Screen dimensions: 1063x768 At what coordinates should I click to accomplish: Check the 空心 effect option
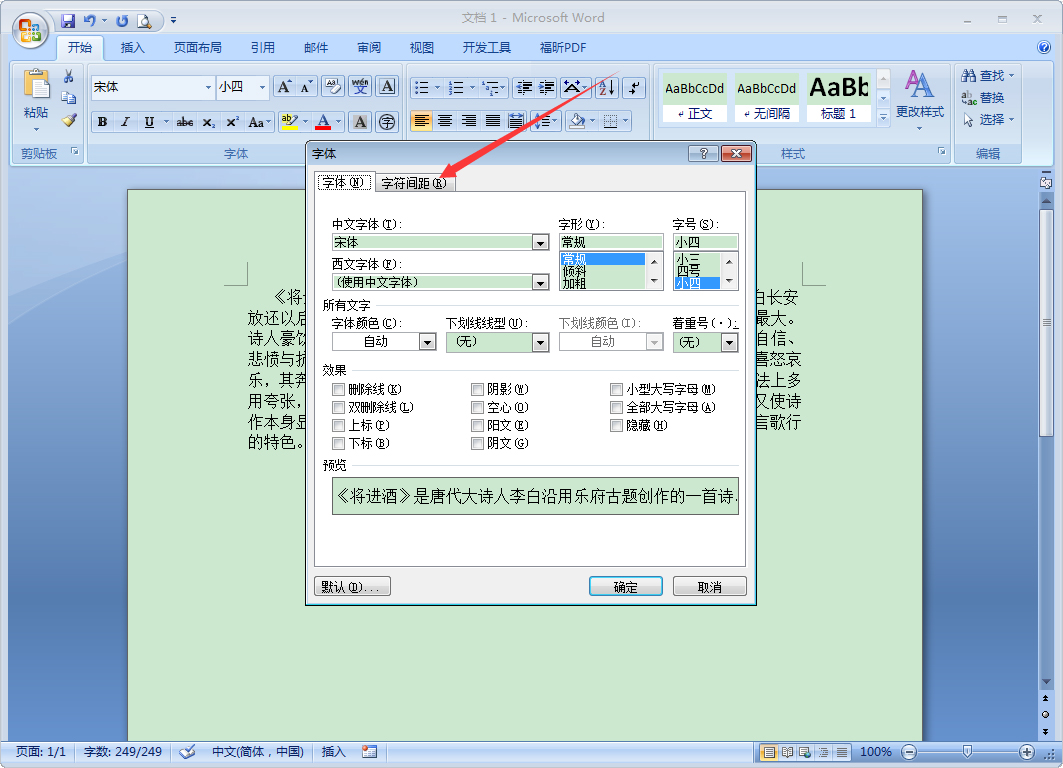pos(478,407)
